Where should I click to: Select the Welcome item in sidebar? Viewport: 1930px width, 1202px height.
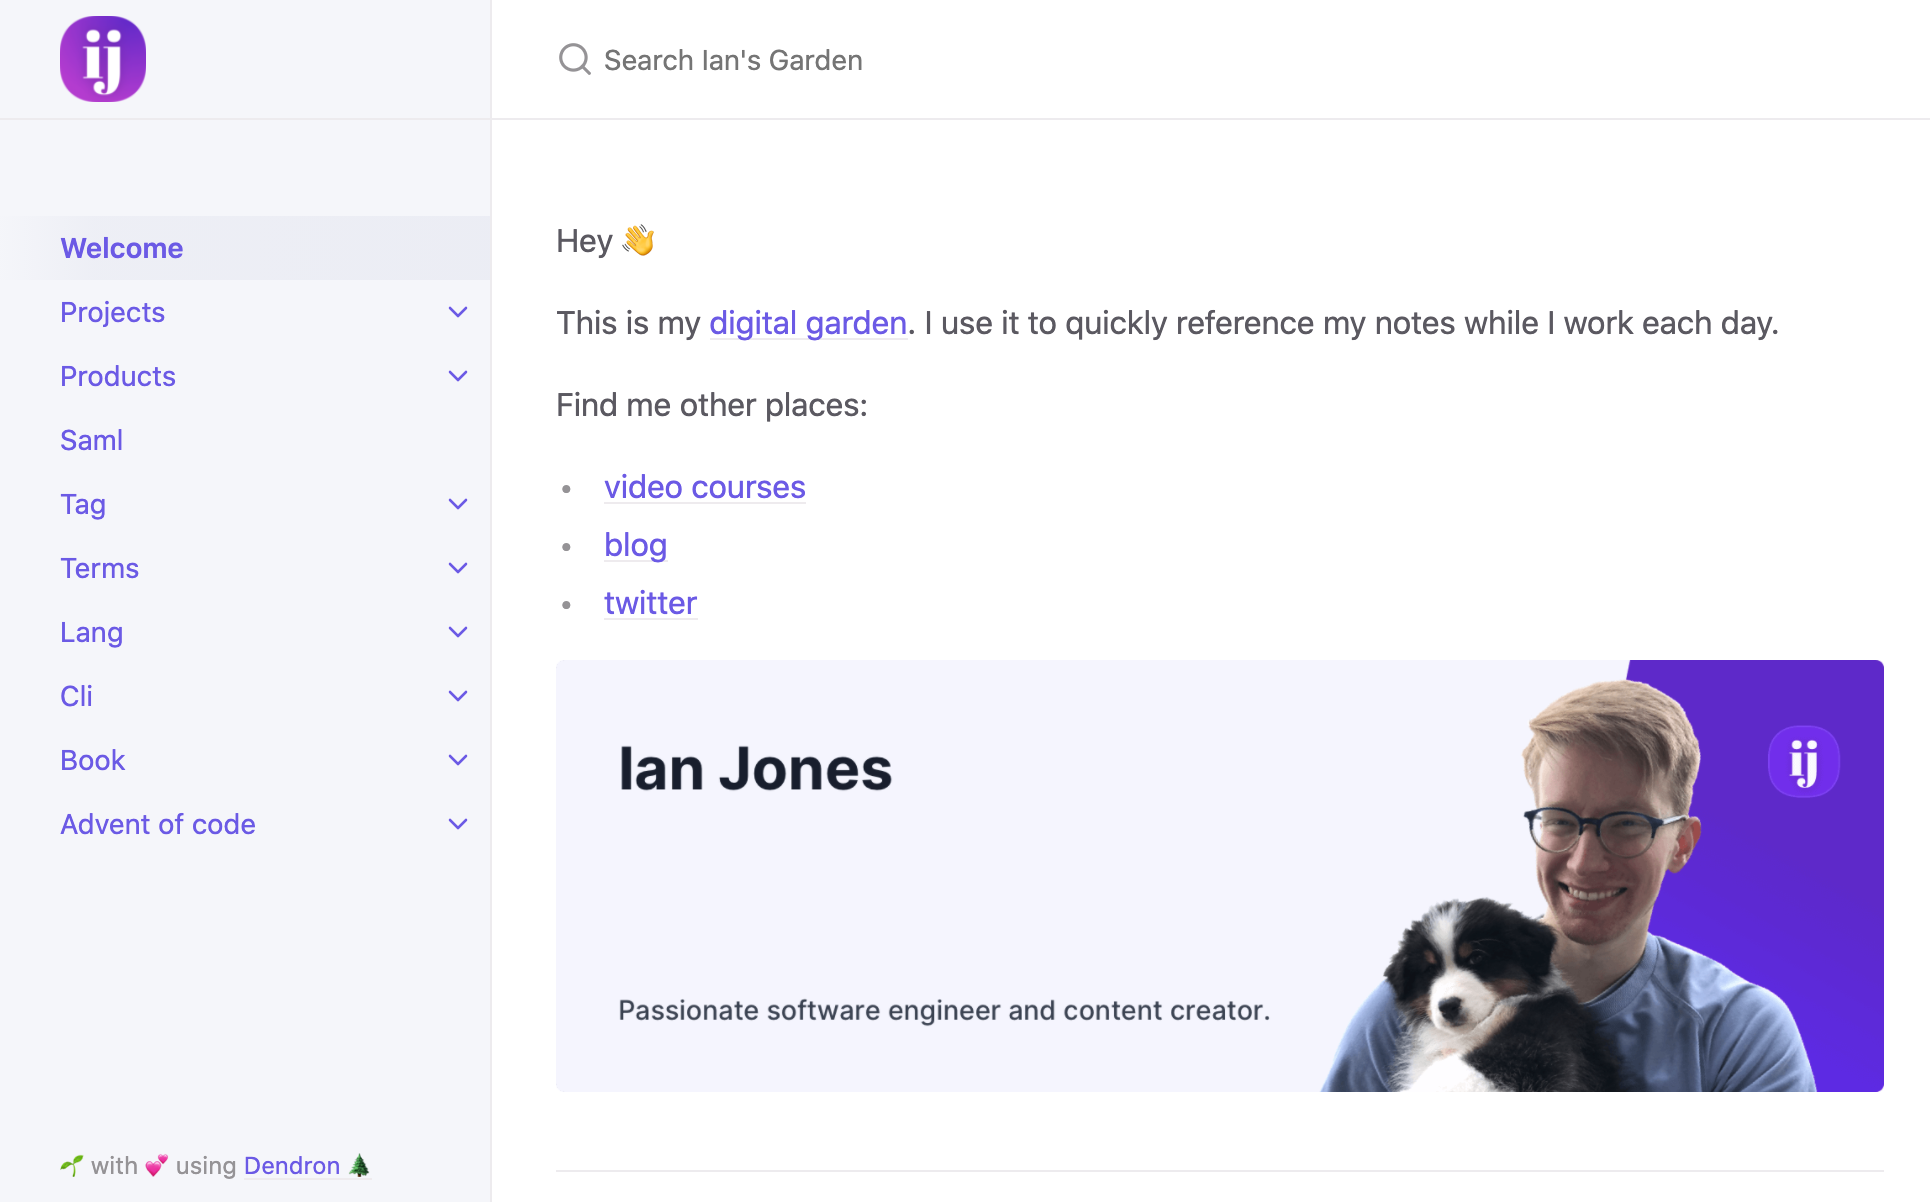pos(122,248)
